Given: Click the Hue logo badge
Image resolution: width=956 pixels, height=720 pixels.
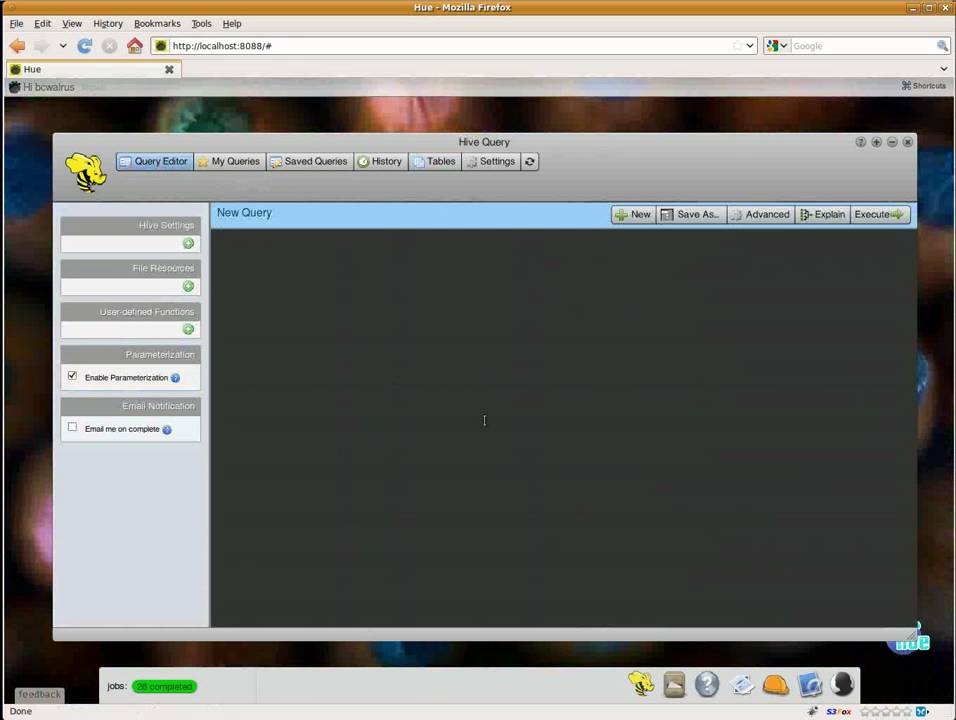Looking at the screenshot, I should [908, 640].
